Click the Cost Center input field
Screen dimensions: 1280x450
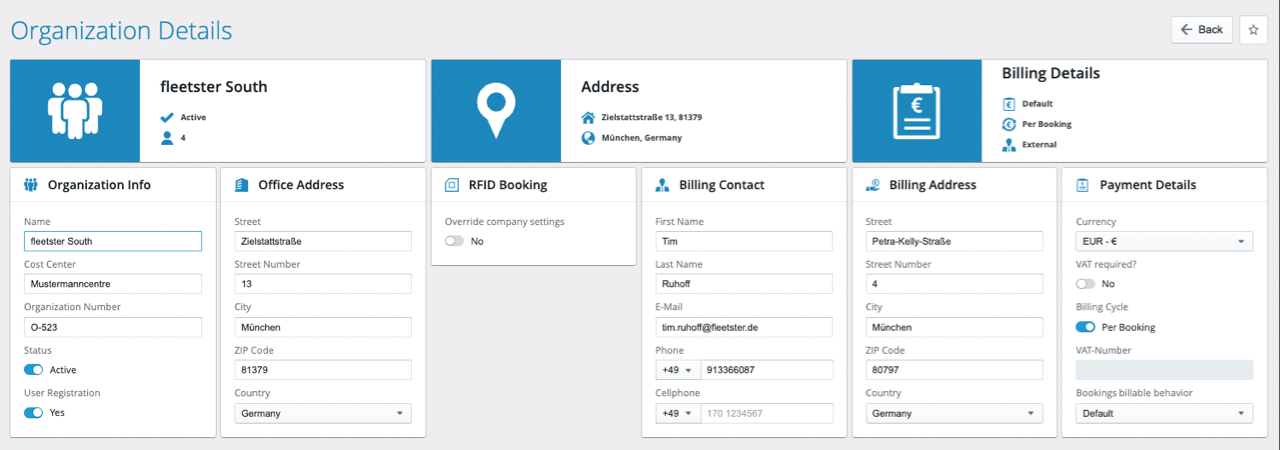click(113, 284)
